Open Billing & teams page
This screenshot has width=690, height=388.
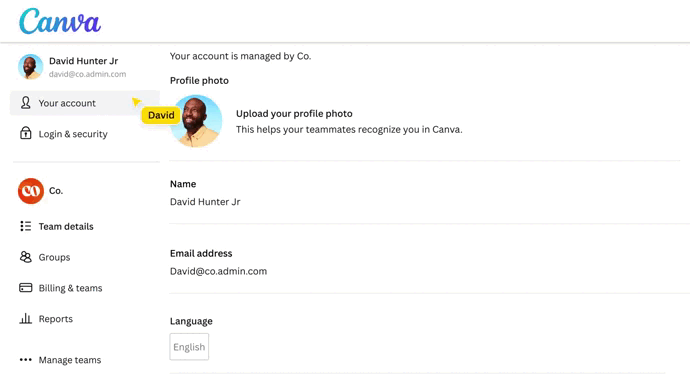coord(70,288)
